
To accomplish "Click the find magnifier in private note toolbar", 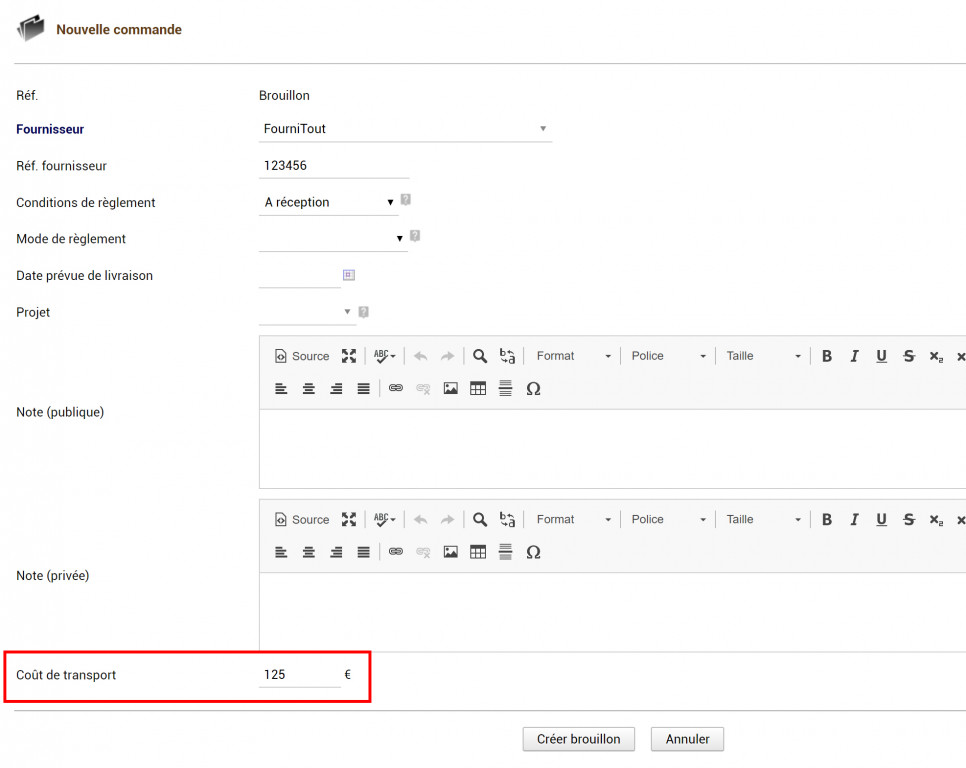I will pos(480,520).
